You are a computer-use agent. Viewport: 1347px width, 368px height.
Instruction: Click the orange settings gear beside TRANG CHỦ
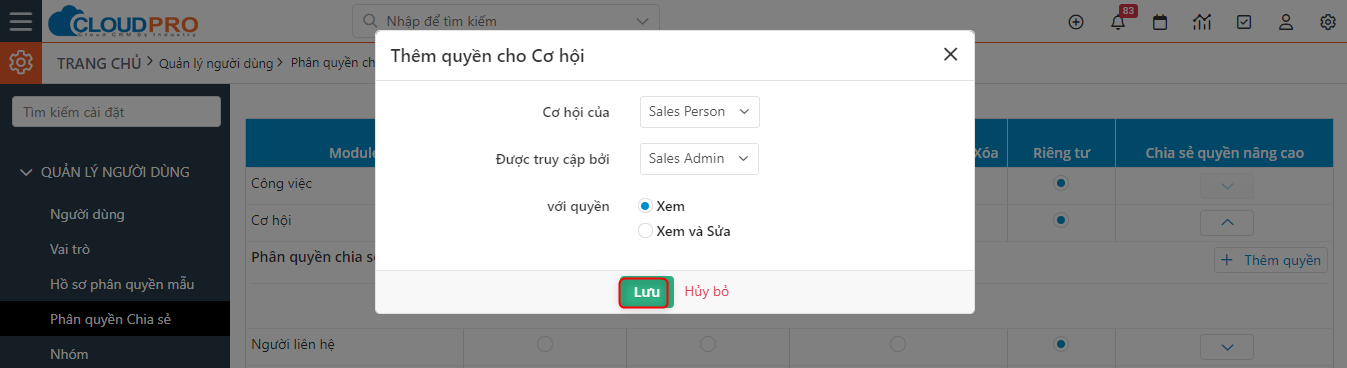[20, 63]
